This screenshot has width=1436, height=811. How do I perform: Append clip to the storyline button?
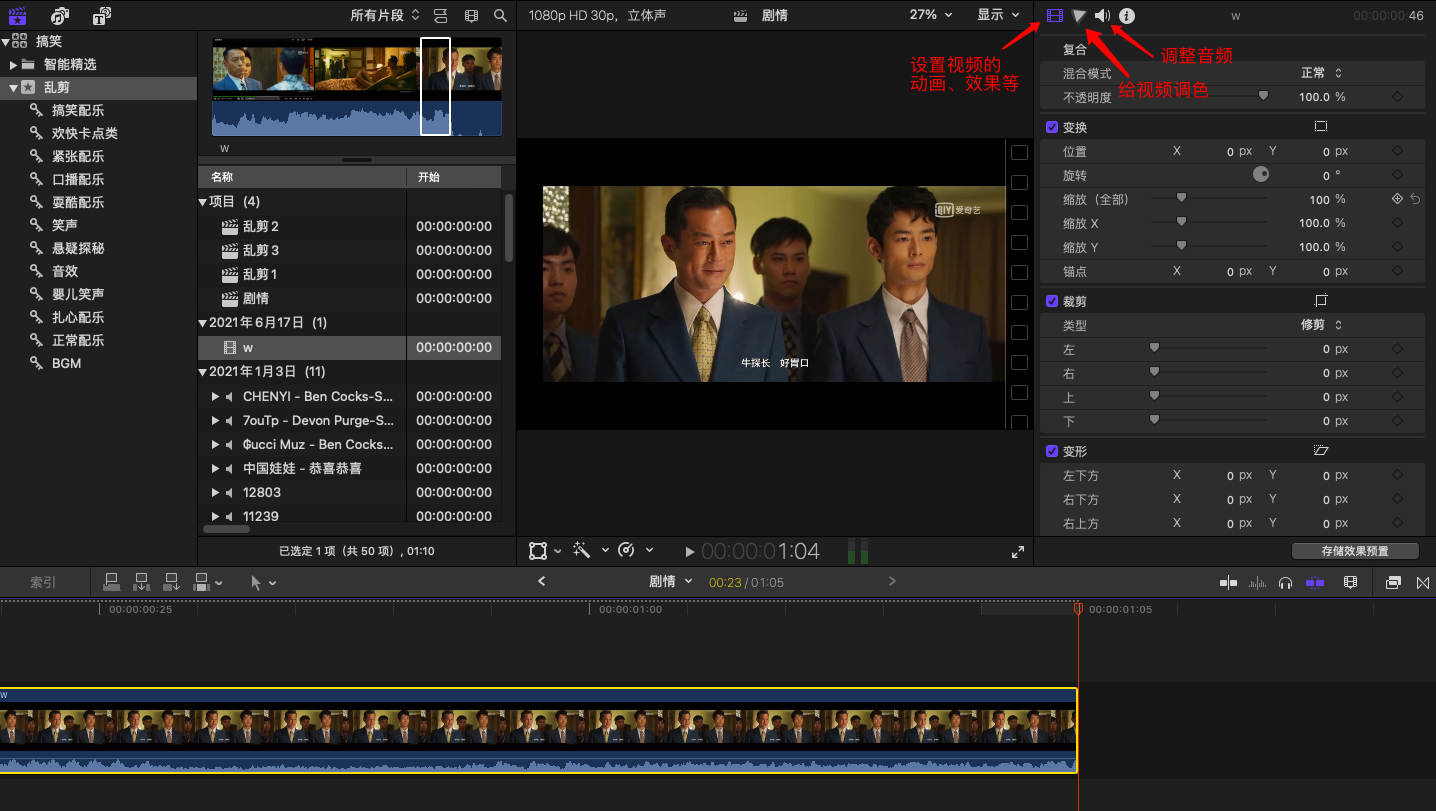point(172,581)
